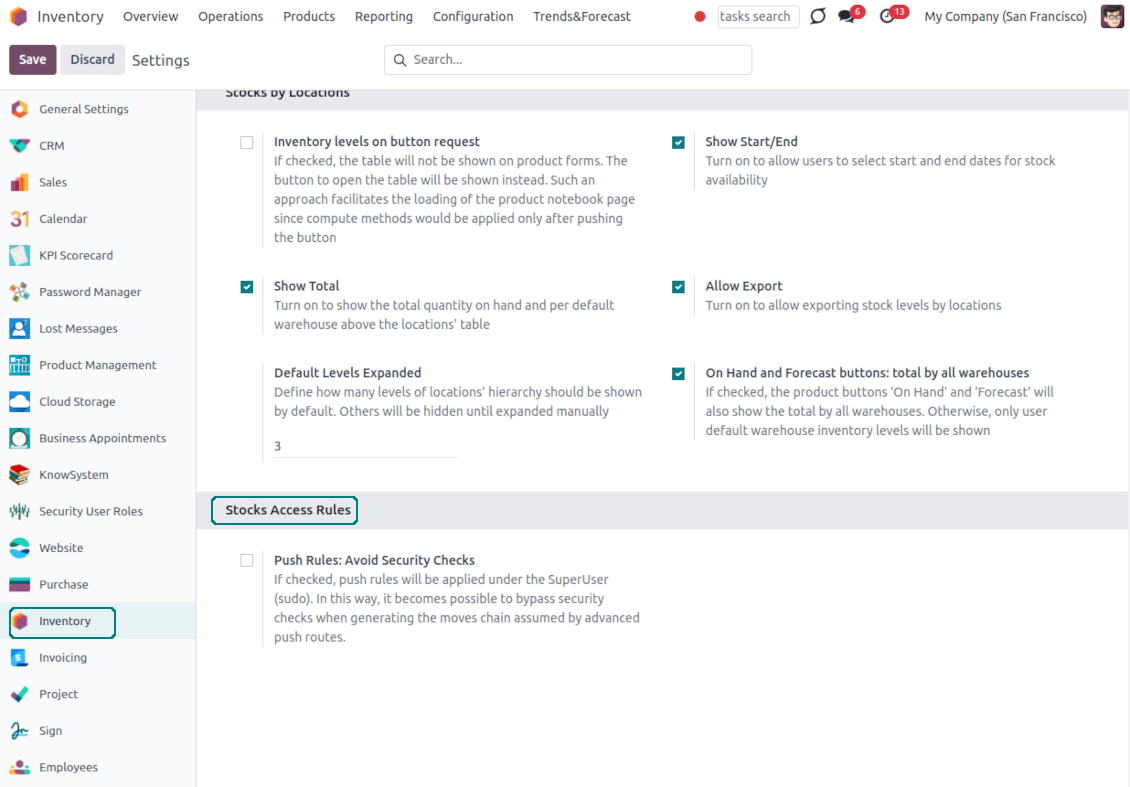The width and height of the screenshot is (1130, 787).
Task: Uncheck the Show Total checkbox
Action: (x=247, y=287)
